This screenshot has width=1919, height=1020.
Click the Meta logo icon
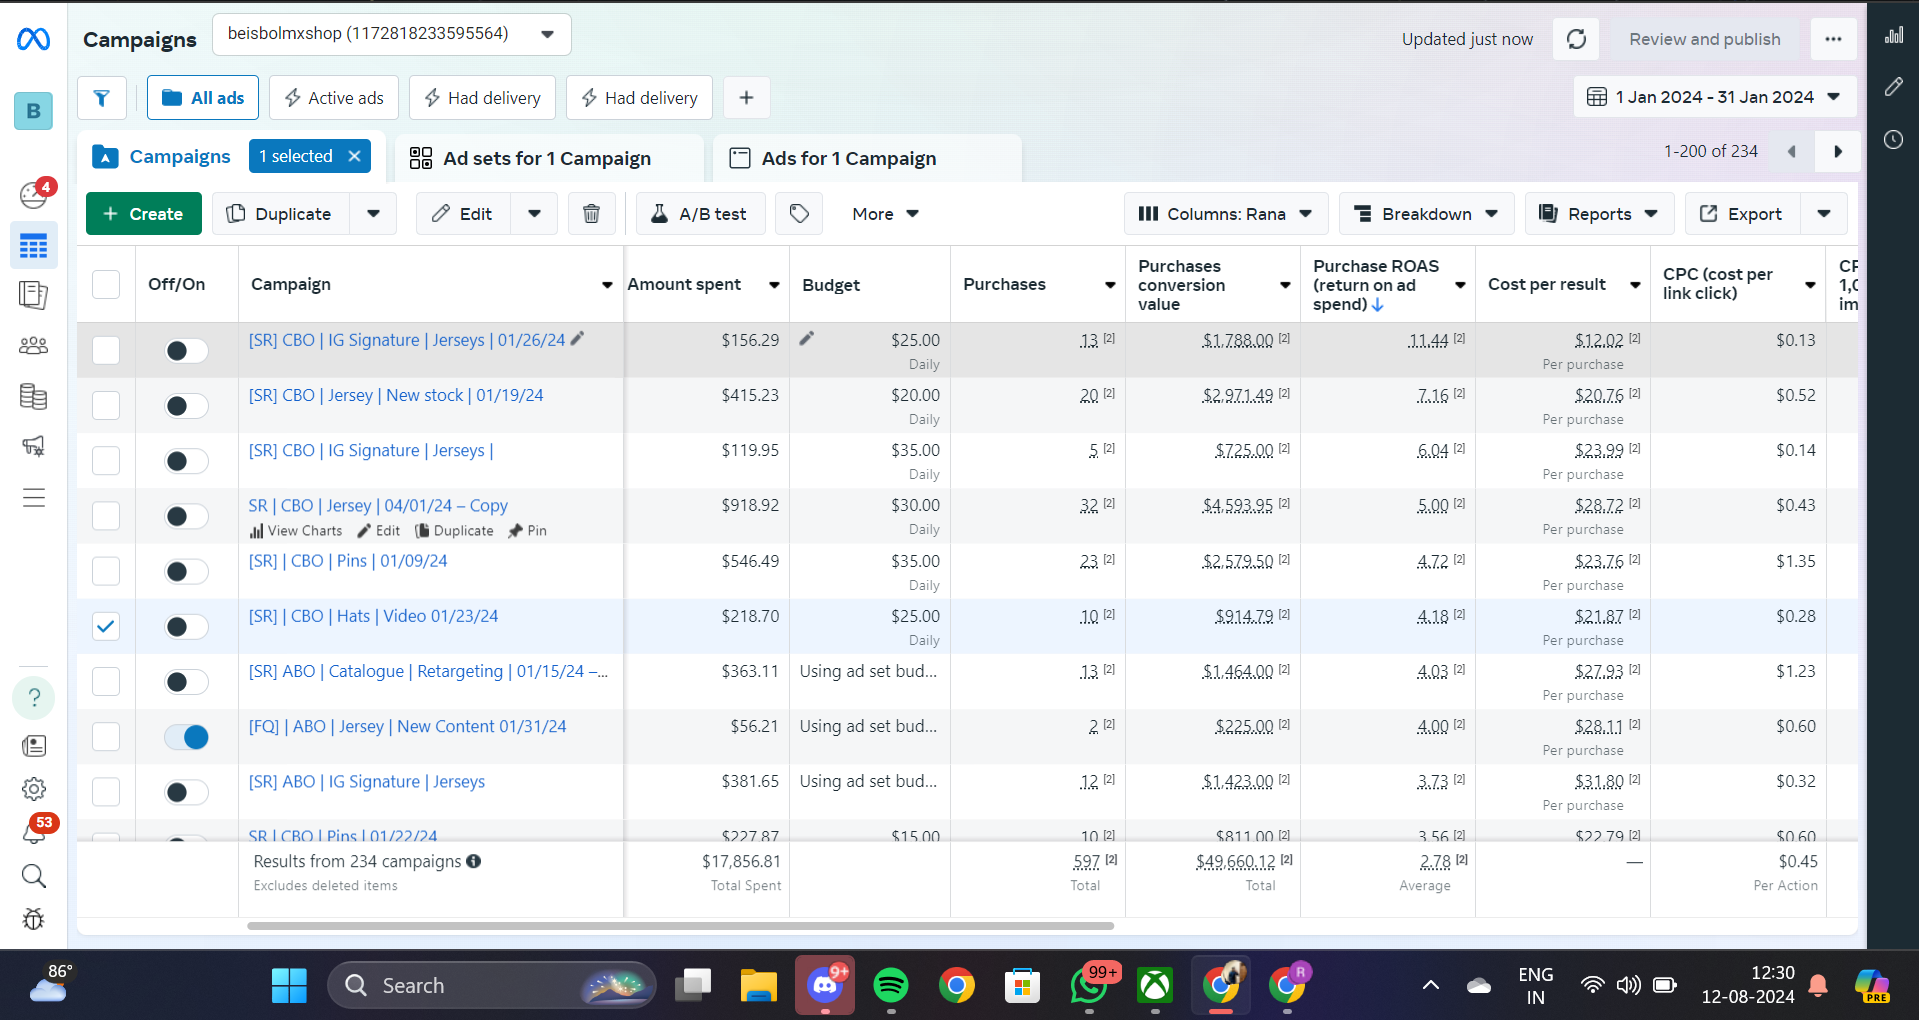coord(33,39)
